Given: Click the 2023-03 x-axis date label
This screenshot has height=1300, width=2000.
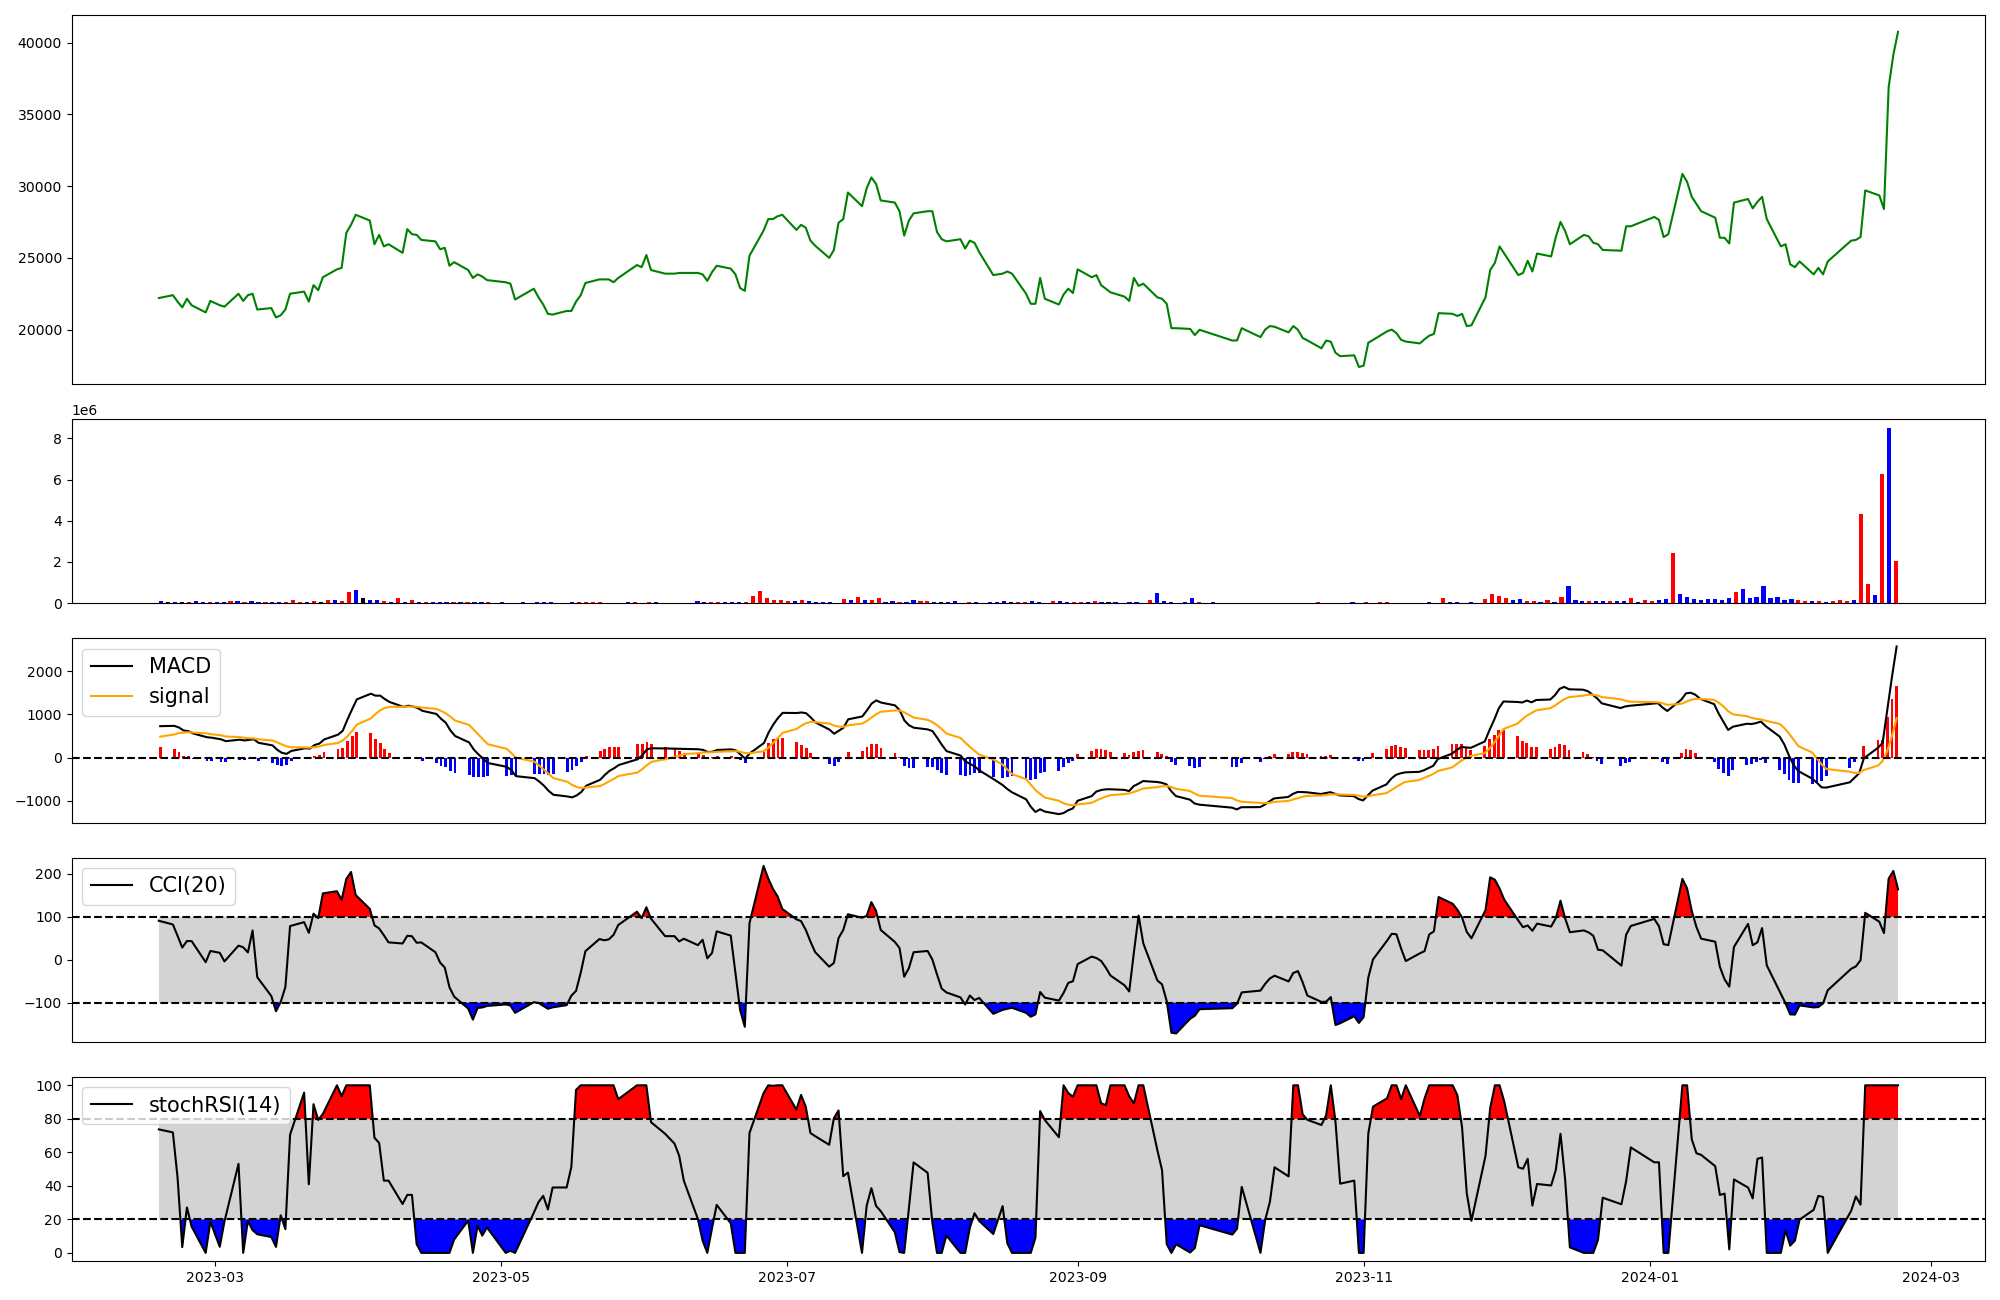Looking at the screenshot, I should click(215, 1277).
